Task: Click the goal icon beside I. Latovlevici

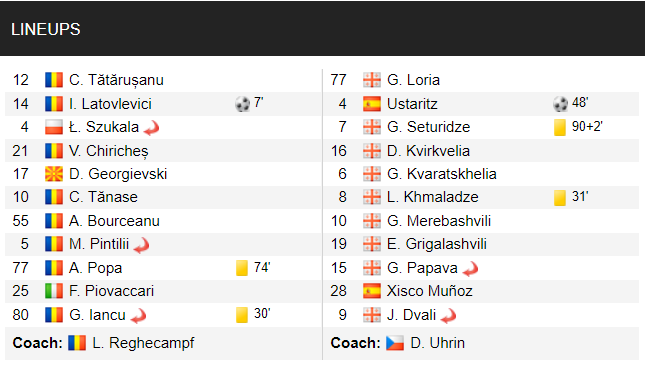Action: tap(242, 104)
